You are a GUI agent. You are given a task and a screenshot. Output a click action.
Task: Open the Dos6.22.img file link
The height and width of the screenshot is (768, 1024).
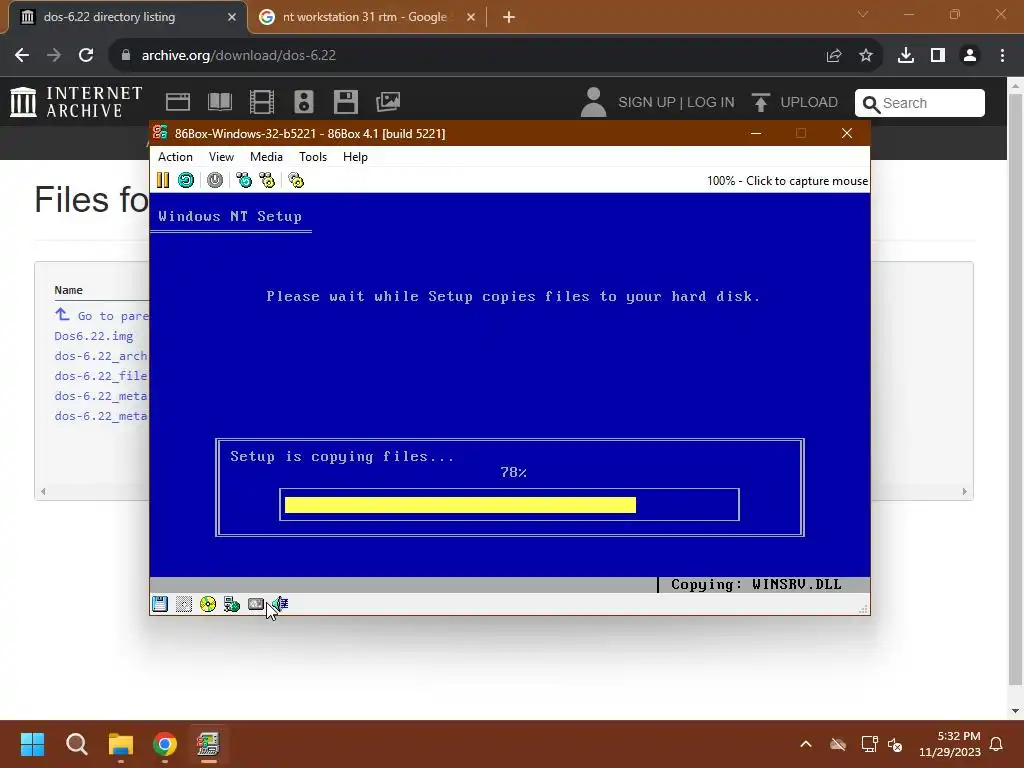pyautogui.click(x=94, y=336)
